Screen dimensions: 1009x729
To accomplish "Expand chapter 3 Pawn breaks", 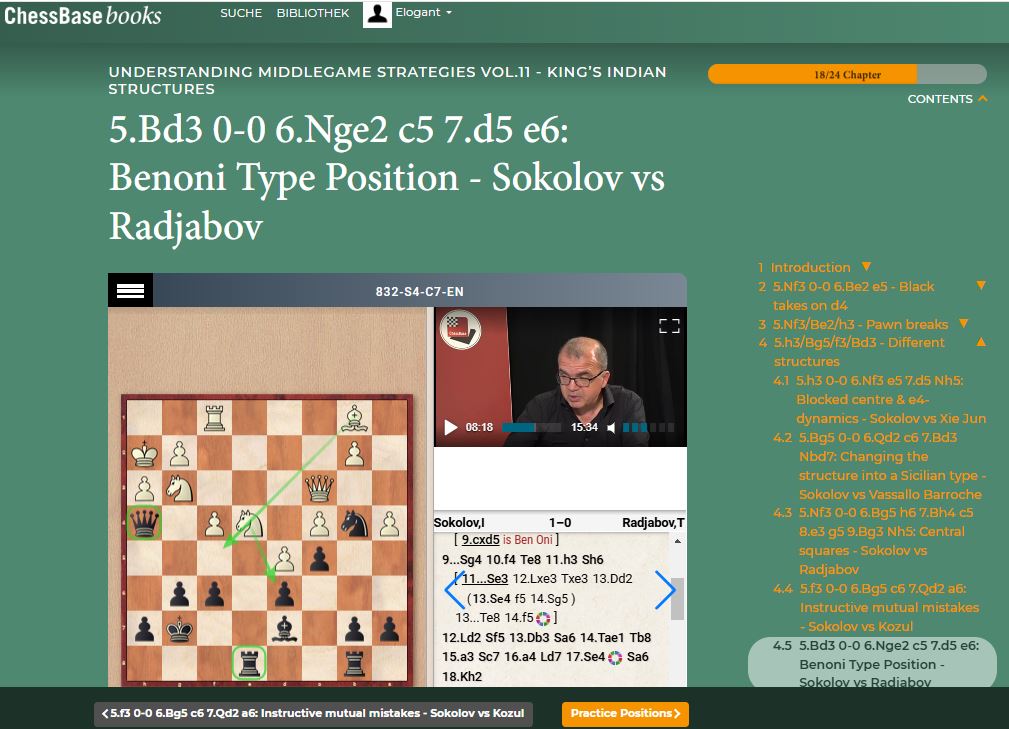I will (x=964, y=324).
